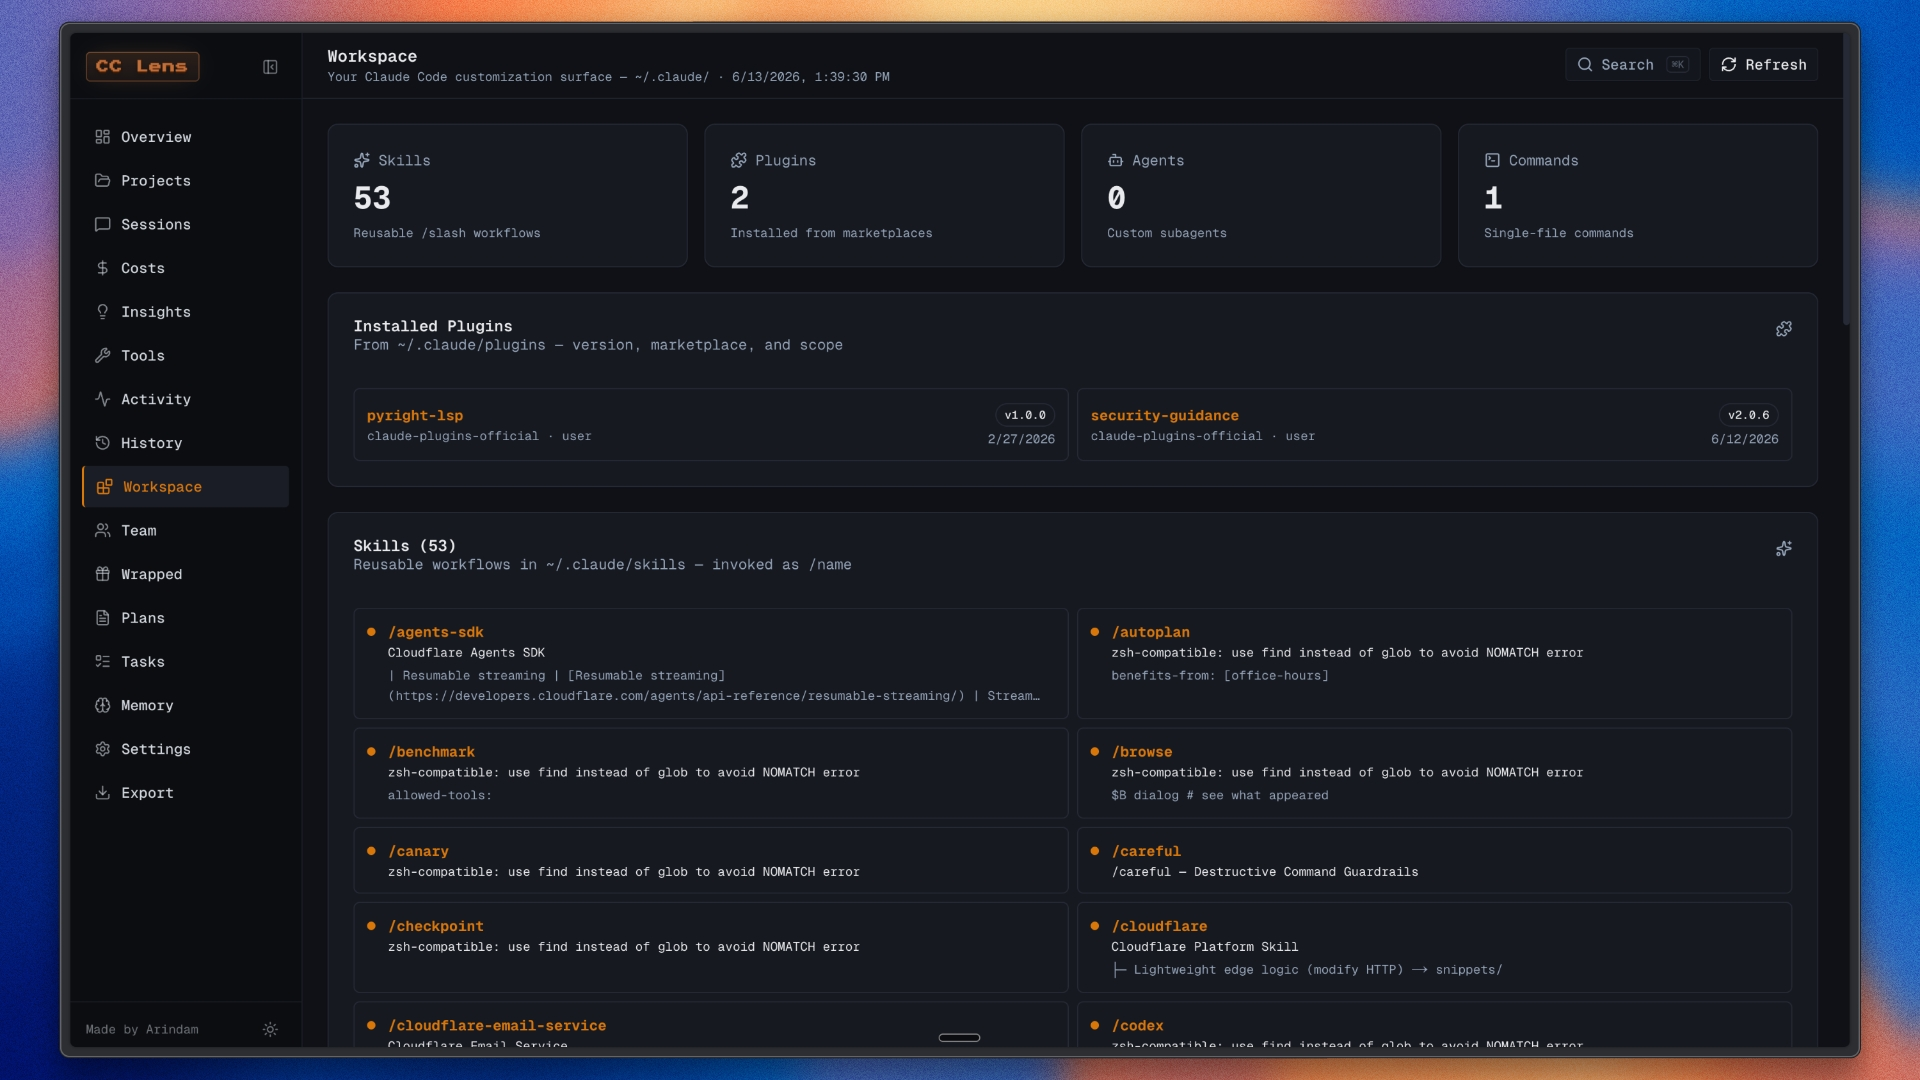
Task: Click the Team people icon
Action: [102, 531]
